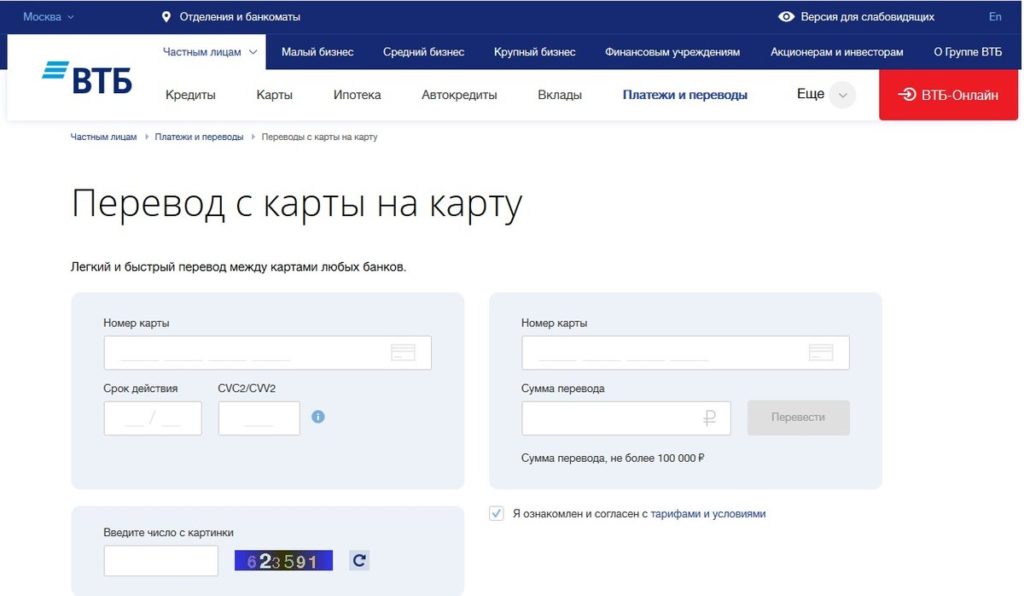Click the card icon in the sender card field

click(403, 353)
